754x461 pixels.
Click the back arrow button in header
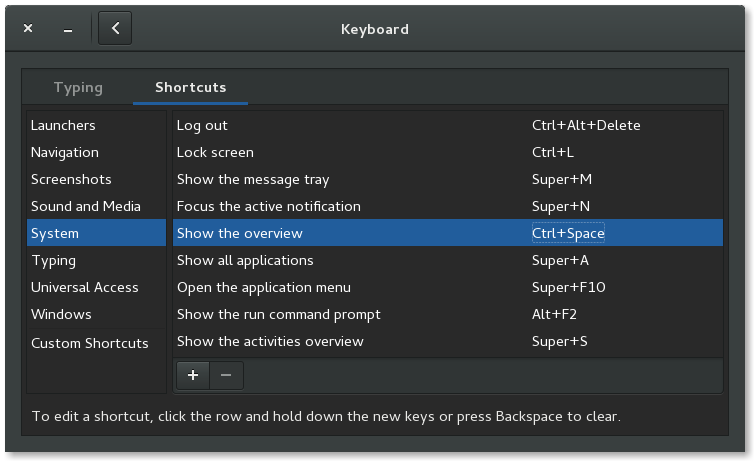pos(116,29)
